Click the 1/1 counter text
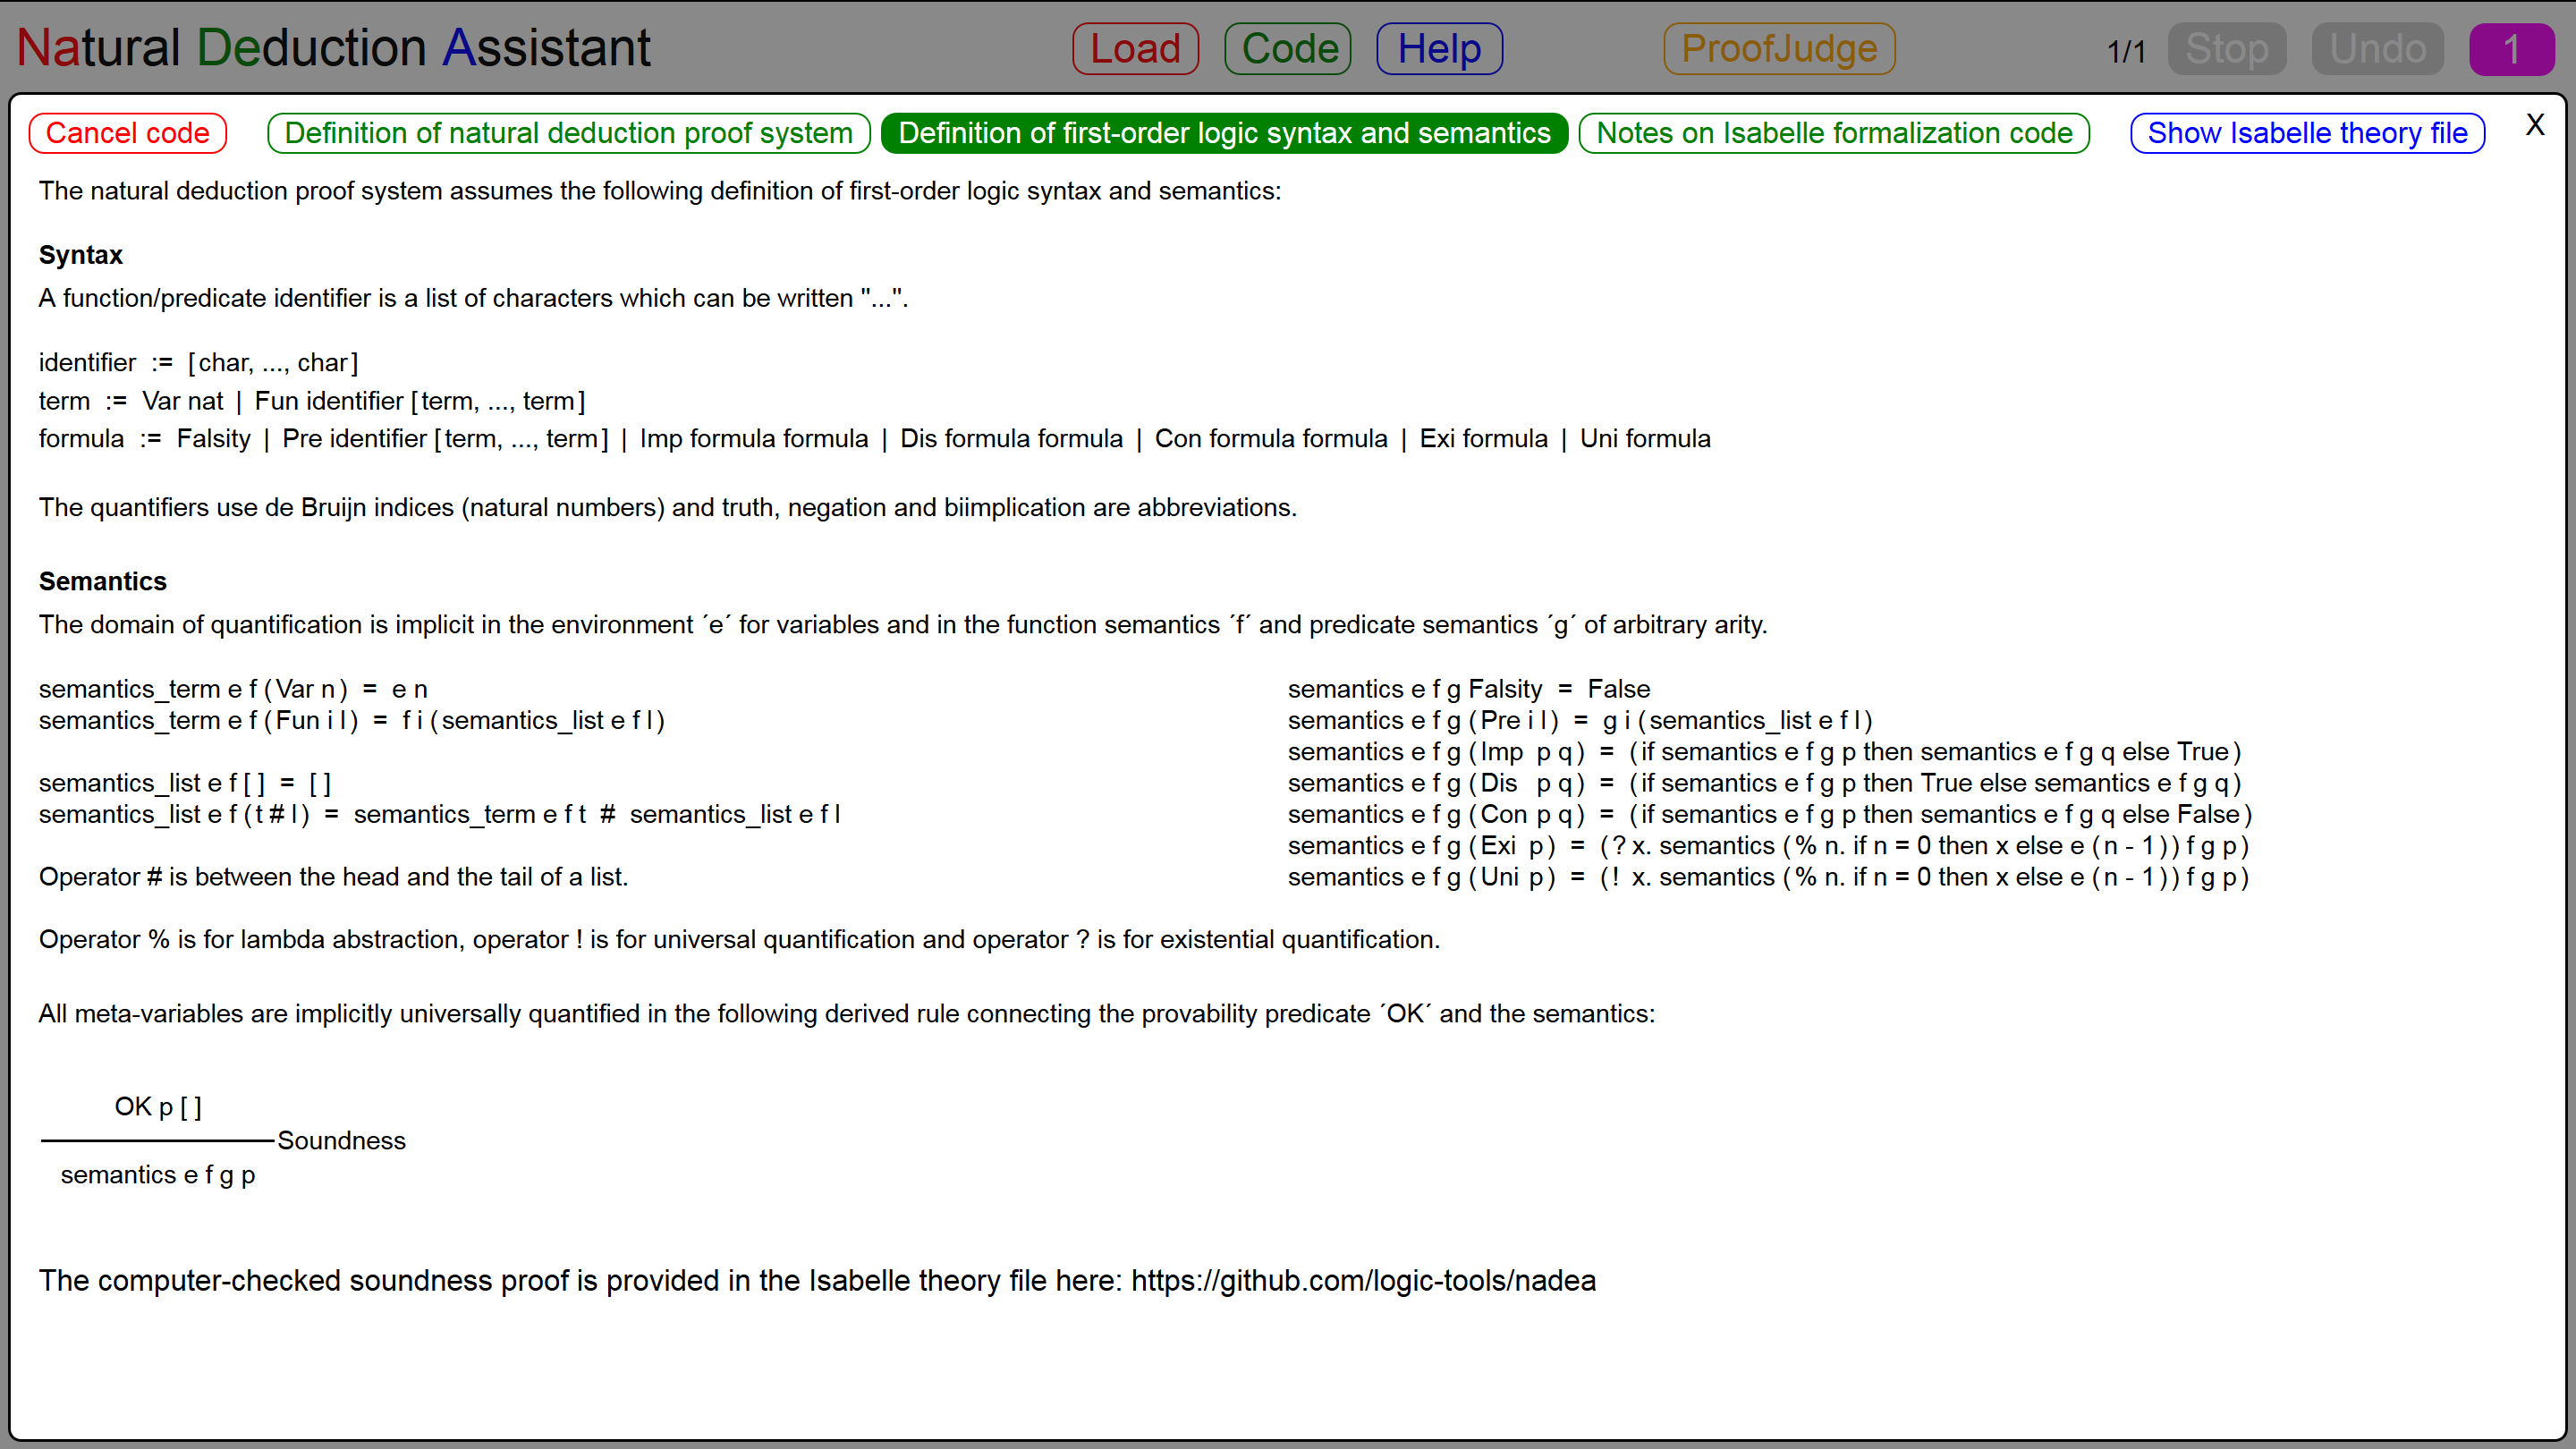Screen dimensions: 2576x1449 pyautogui.click(x=2126, y=51)
